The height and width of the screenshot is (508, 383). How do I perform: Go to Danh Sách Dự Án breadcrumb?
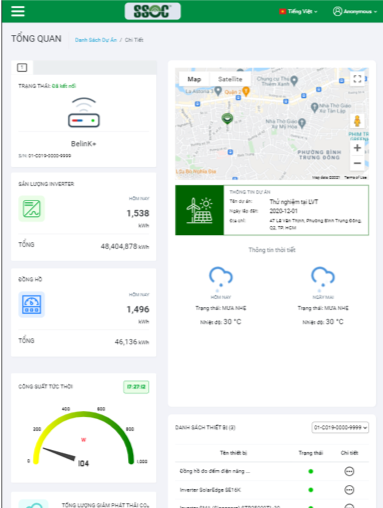[x=96, y=40]
